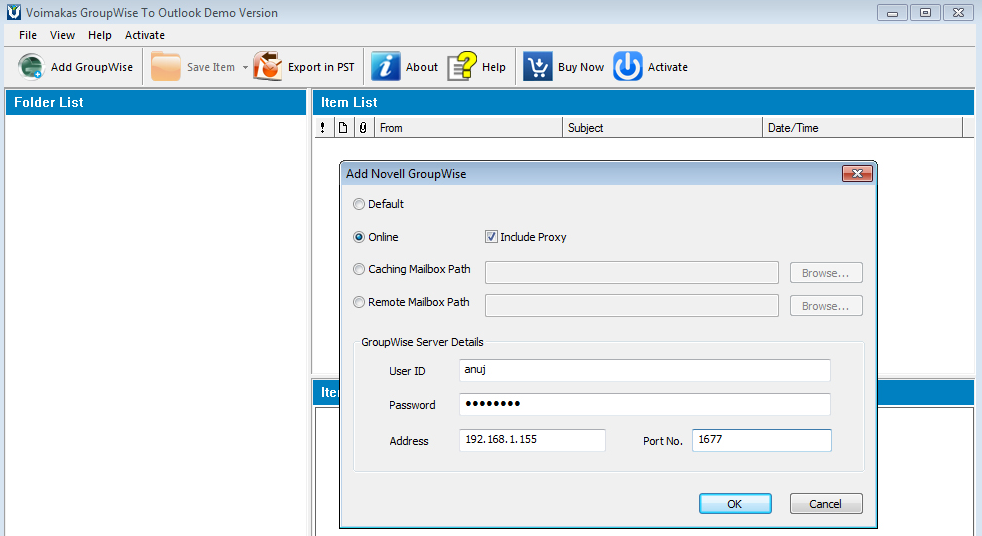Click the Buy Now toolbar label
This screenshot has width=982, height=536.
[x=581, y=67]
